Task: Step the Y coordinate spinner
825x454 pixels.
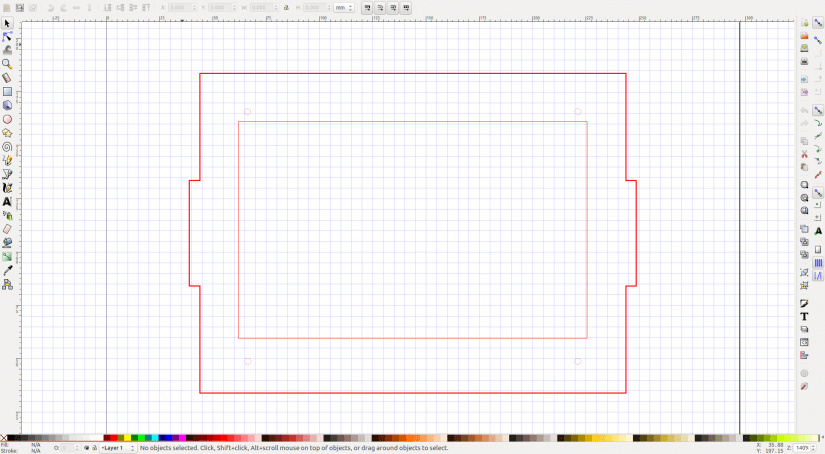Action: [234, 8]
